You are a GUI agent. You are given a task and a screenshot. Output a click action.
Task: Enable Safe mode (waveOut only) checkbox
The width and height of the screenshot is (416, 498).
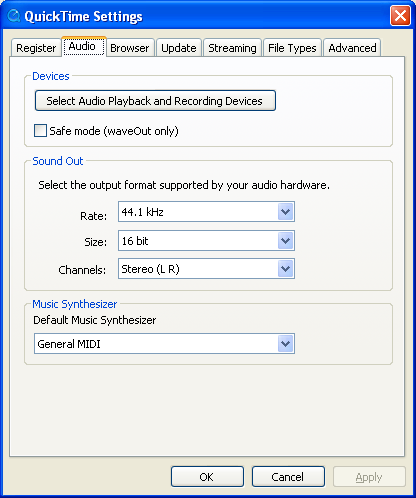[40, 131]
